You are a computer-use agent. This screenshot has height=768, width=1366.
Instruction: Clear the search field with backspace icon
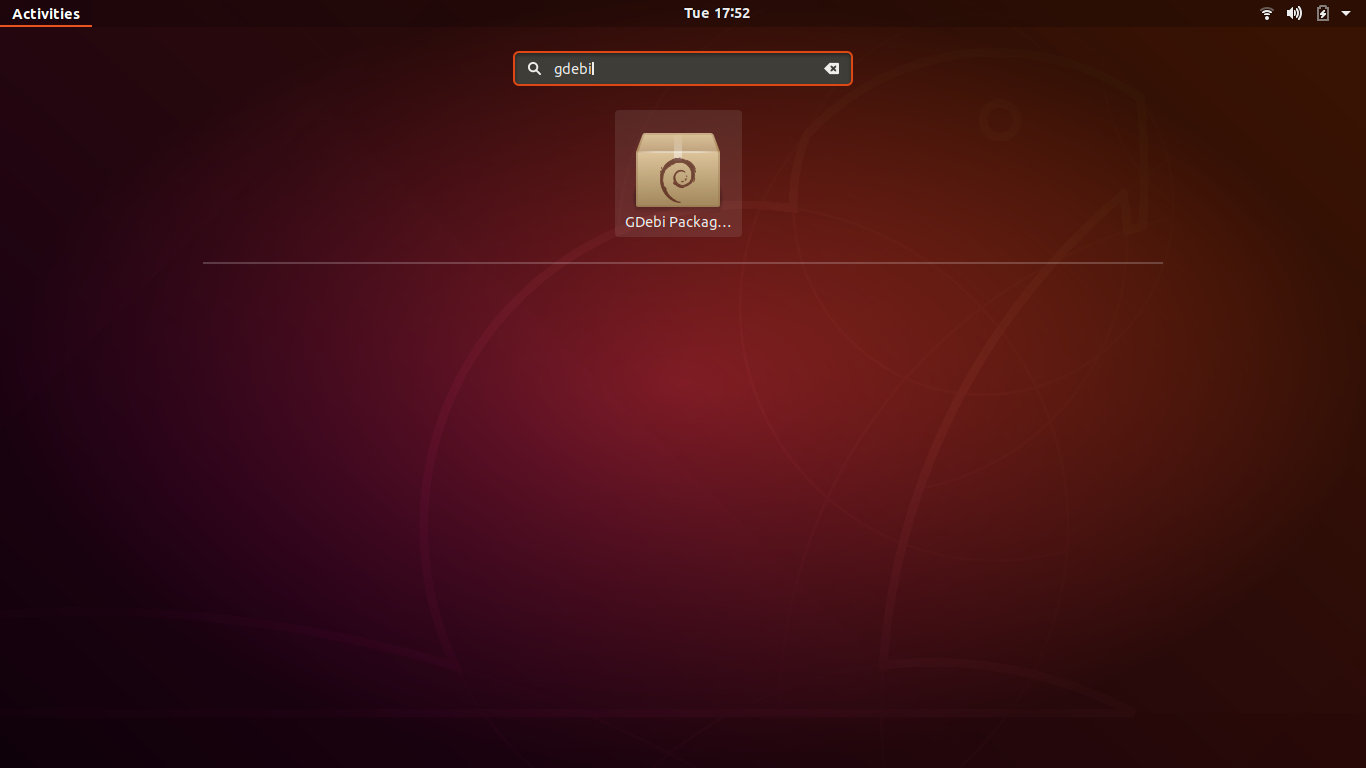[831, 69]
